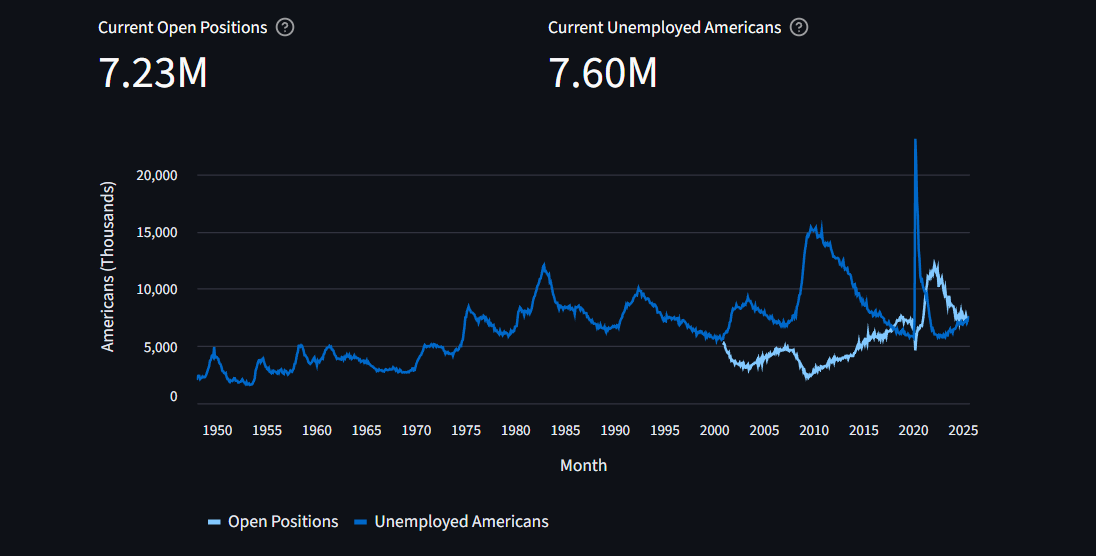Click the 7.60M unemployed value

[603, 73]
